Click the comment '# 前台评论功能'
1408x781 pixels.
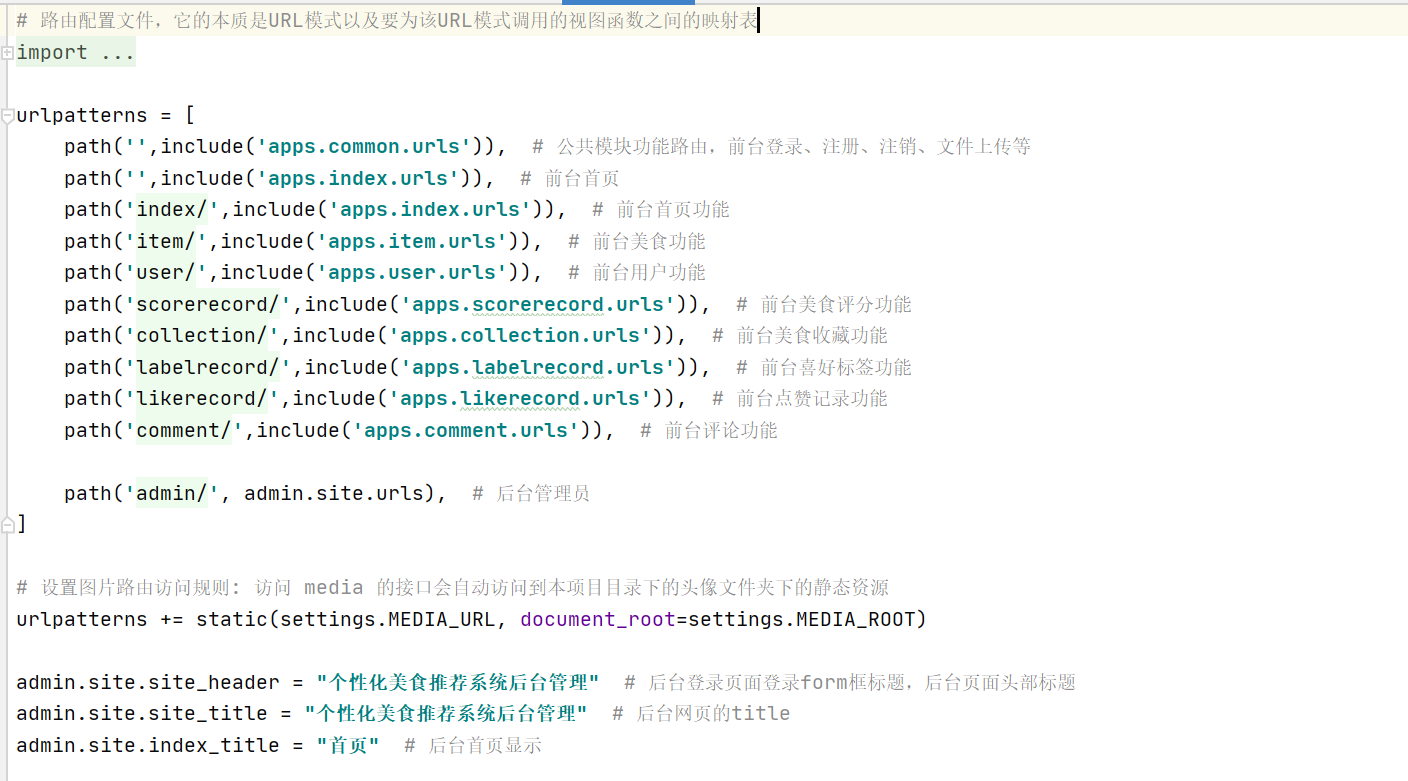coord(709,430)
